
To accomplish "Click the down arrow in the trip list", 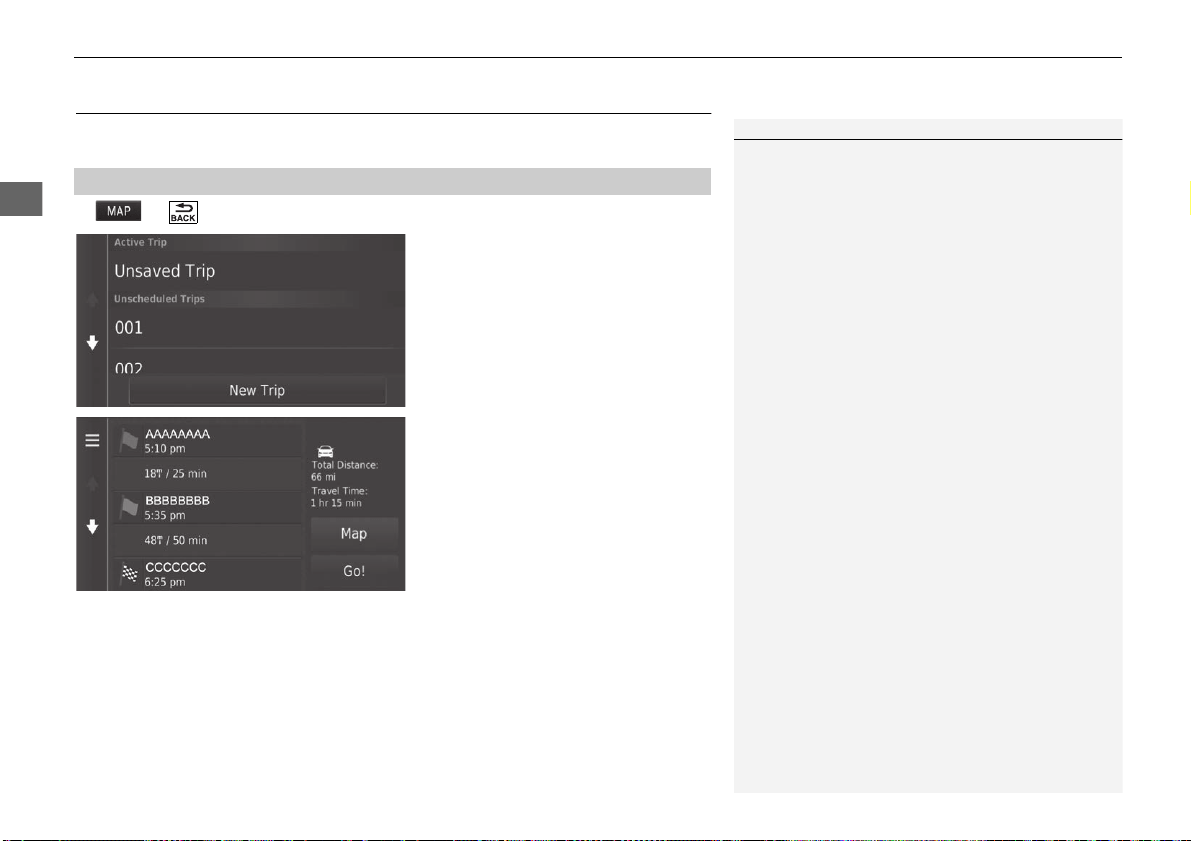I will click(93, 343).
